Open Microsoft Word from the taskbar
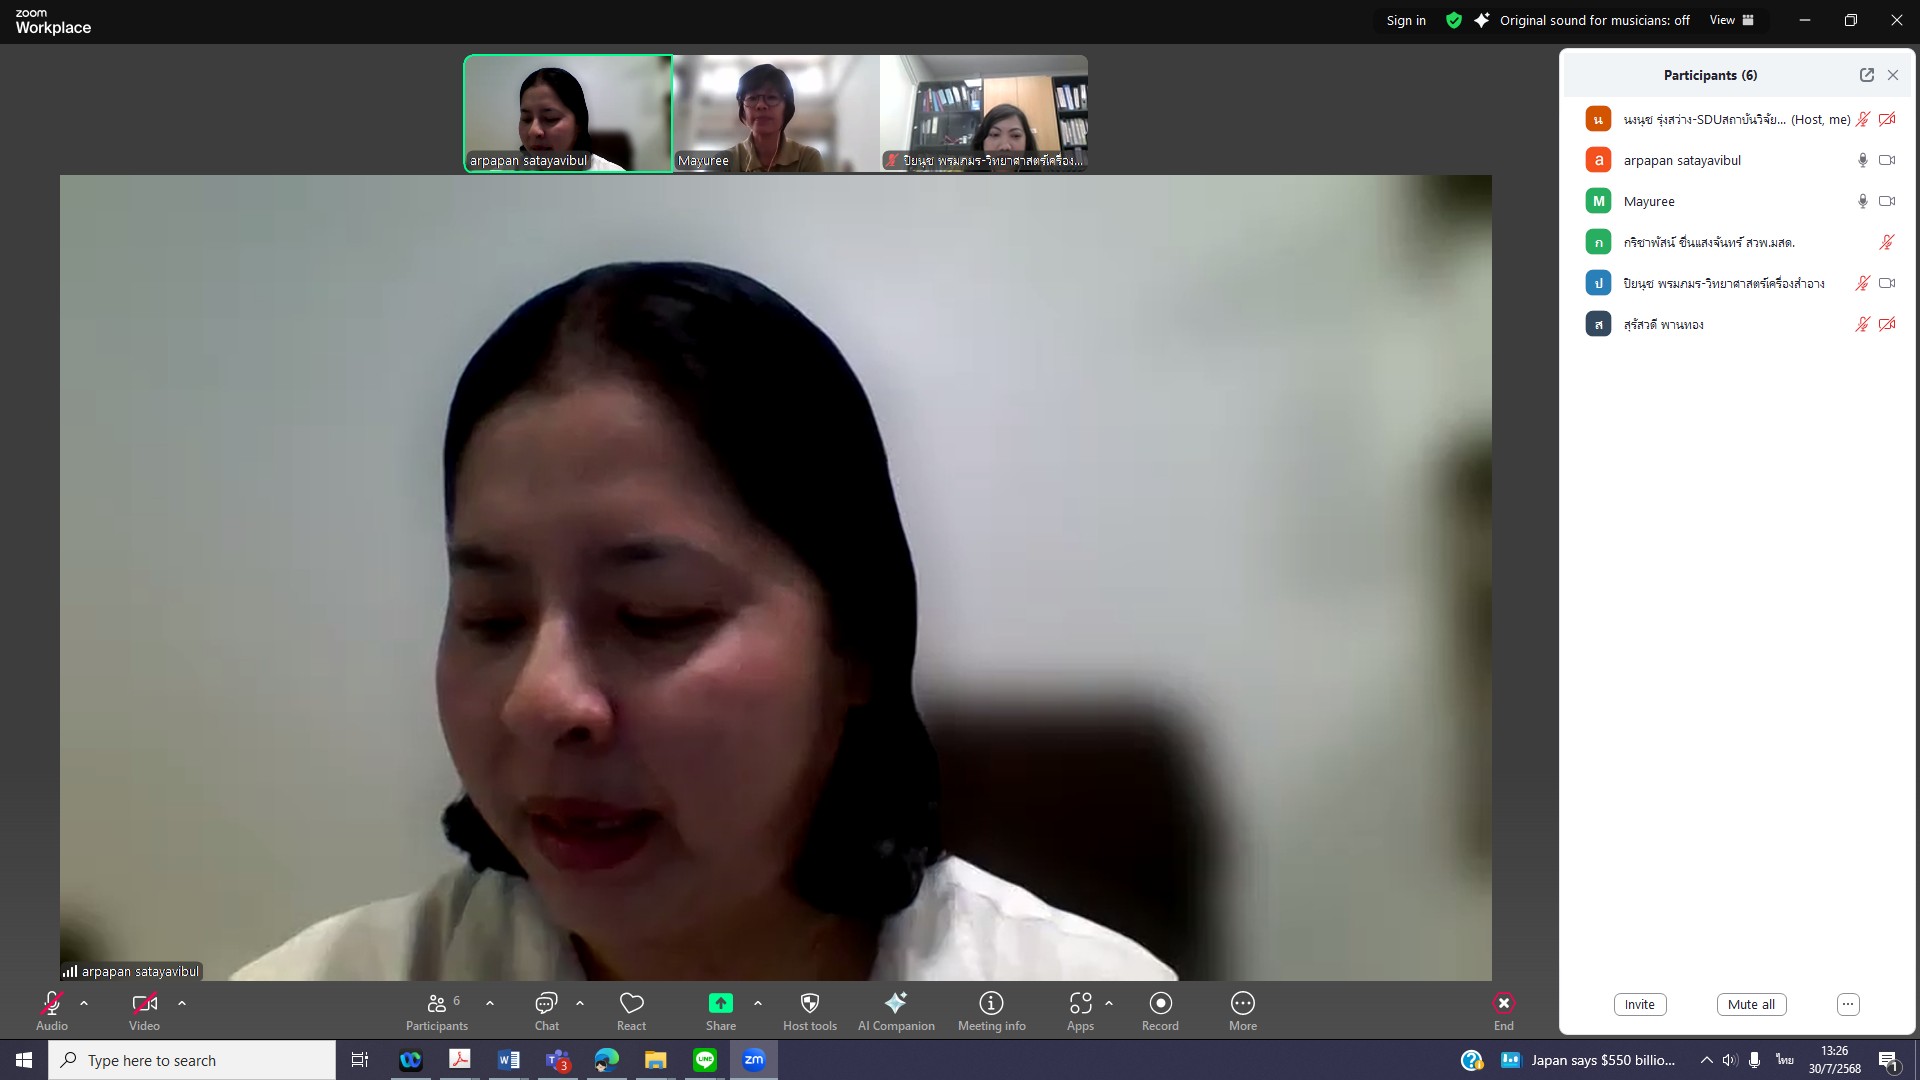Image resolution: width=1920 pixels, height=1080 pixels. (x=508, y=1060)
